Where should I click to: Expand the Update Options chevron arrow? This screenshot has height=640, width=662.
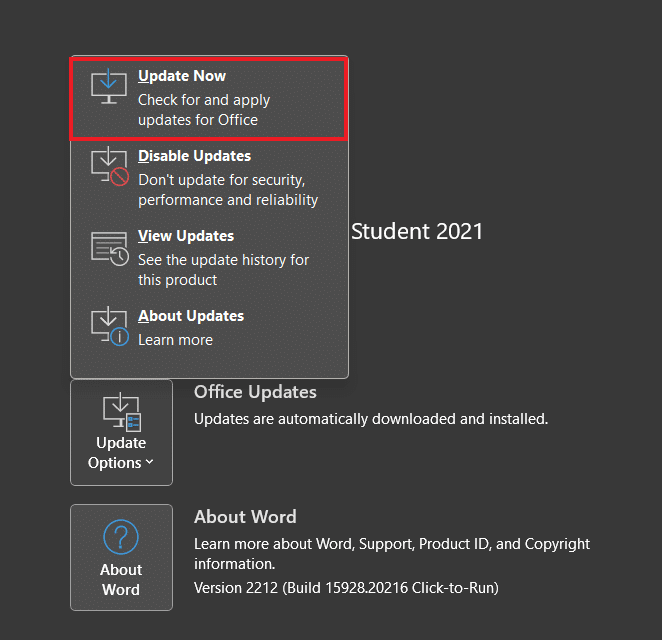tap(150, 462)
